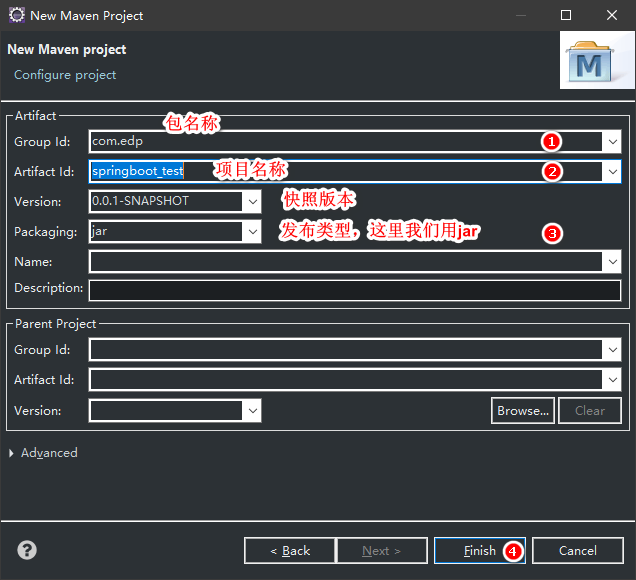Click the 'New Maven project' heading
The image size is (636, 580).
click(67, 49)
